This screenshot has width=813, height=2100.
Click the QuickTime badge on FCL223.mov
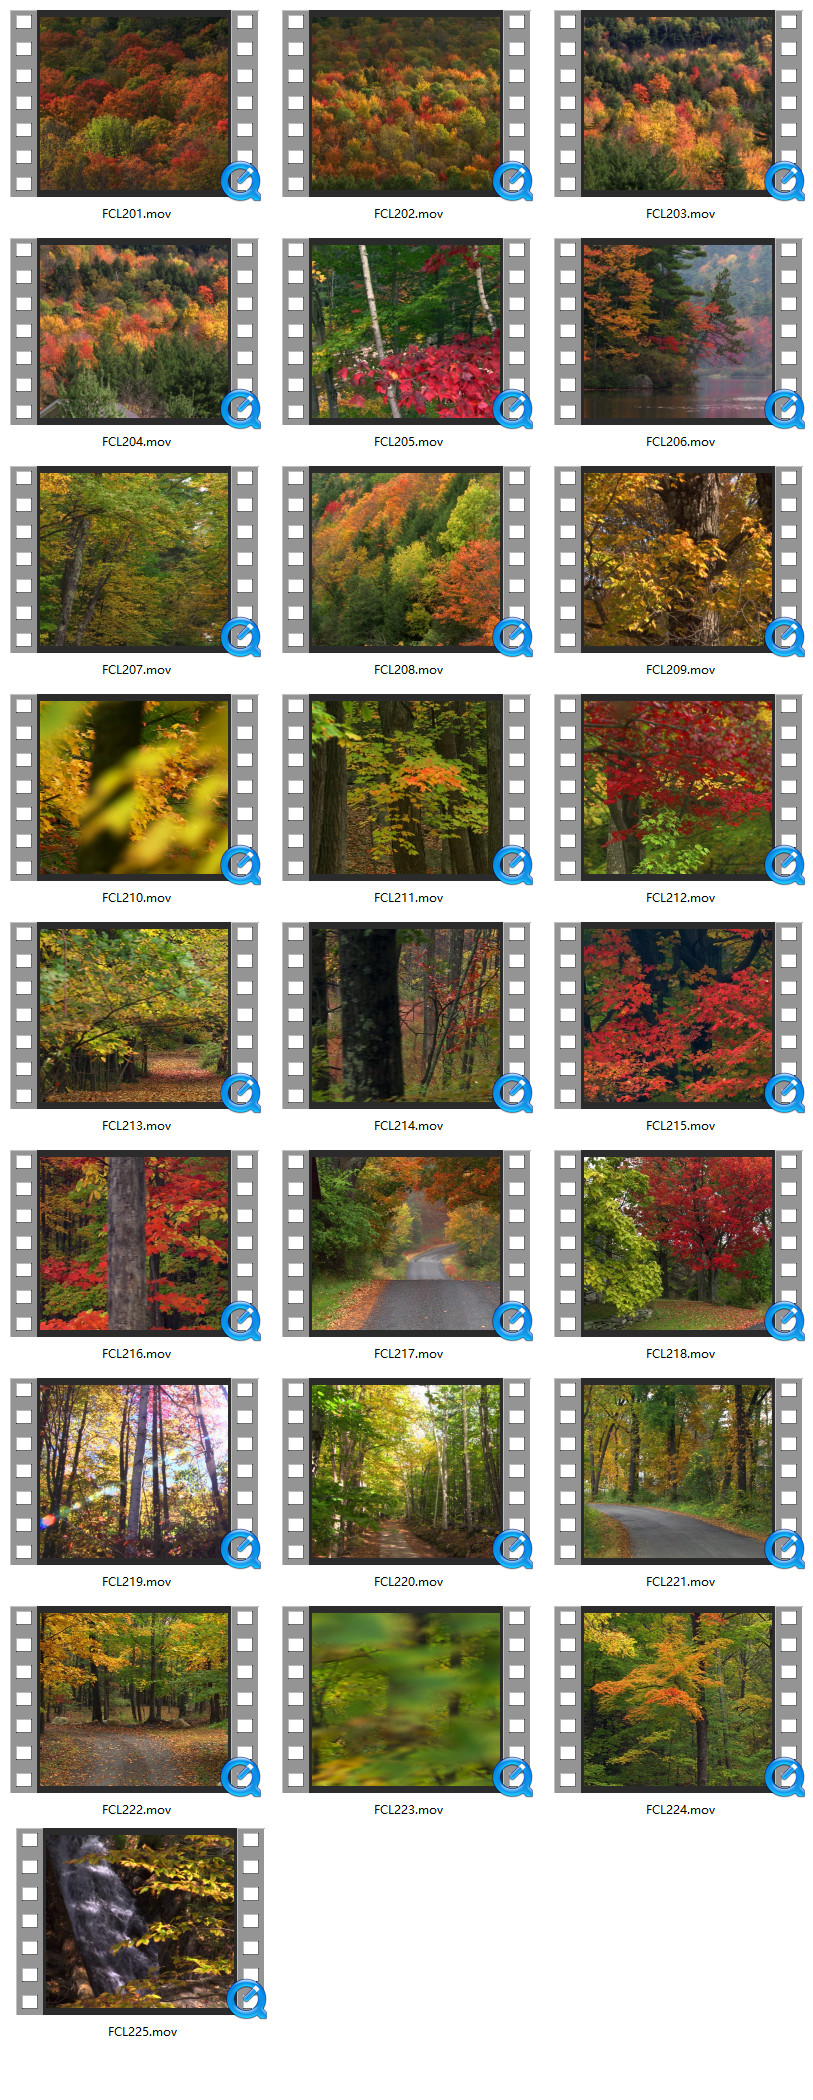point(513,1777)
